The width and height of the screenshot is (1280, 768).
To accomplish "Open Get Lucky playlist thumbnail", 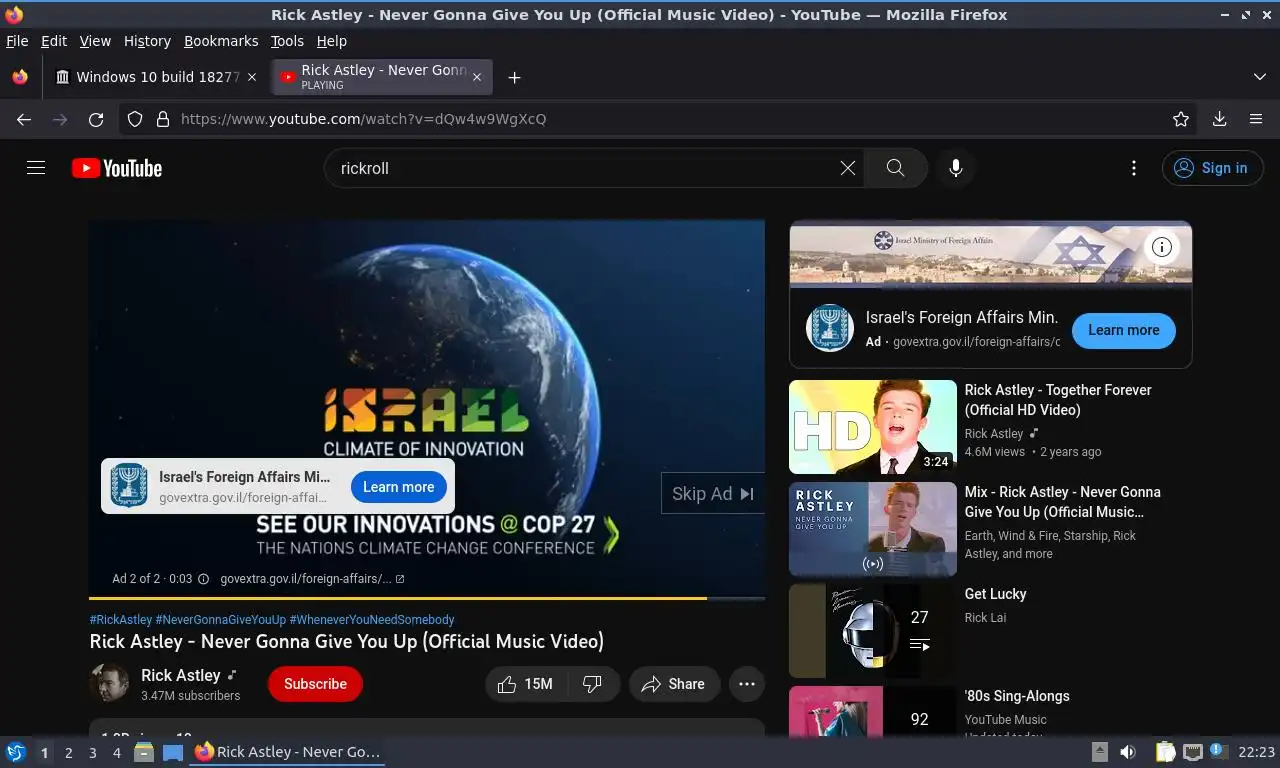I will point(873,631).
